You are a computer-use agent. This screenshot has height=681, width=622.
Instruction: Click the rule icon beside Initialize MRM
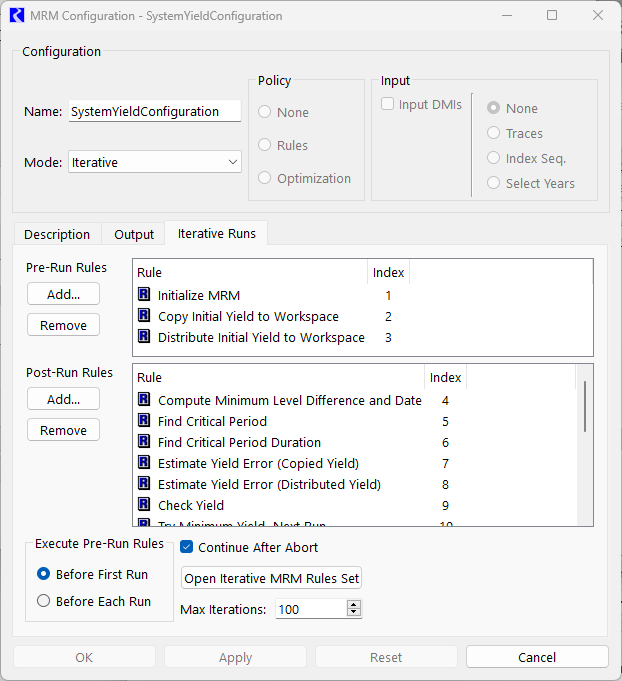point(144,295)
